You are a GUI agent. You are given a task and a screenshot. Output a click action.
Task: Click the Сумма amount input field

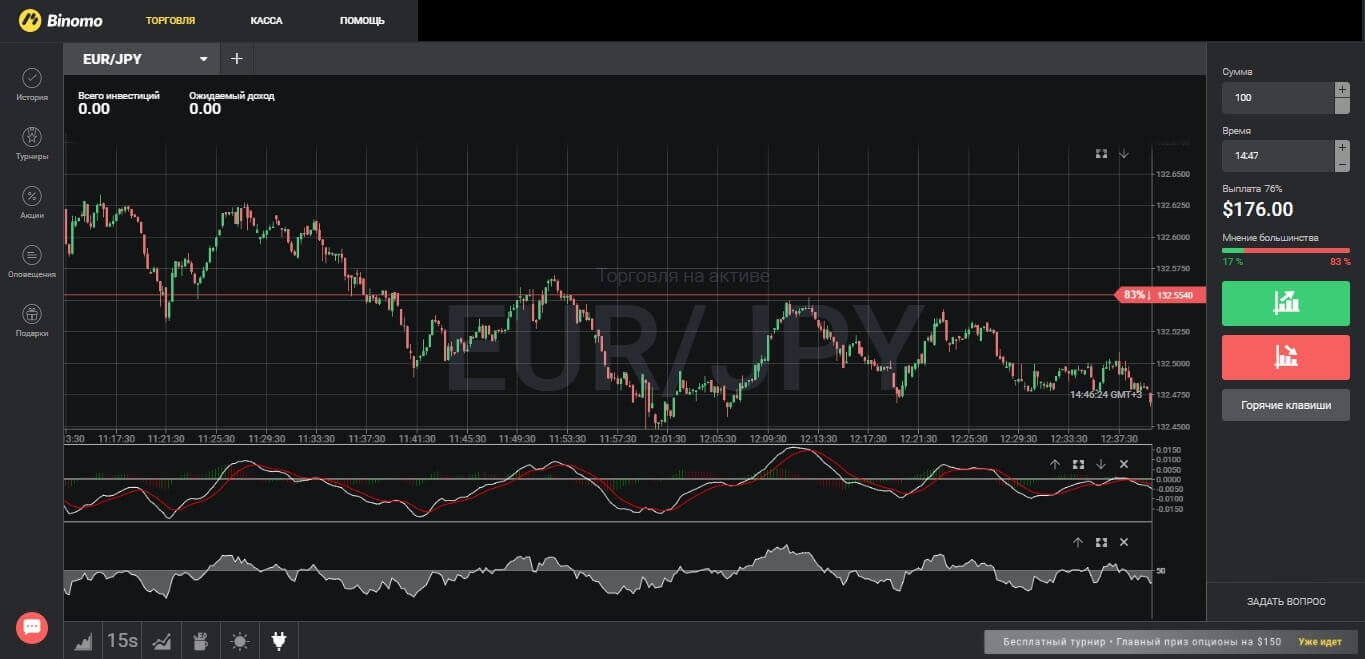click(1277, 98)
